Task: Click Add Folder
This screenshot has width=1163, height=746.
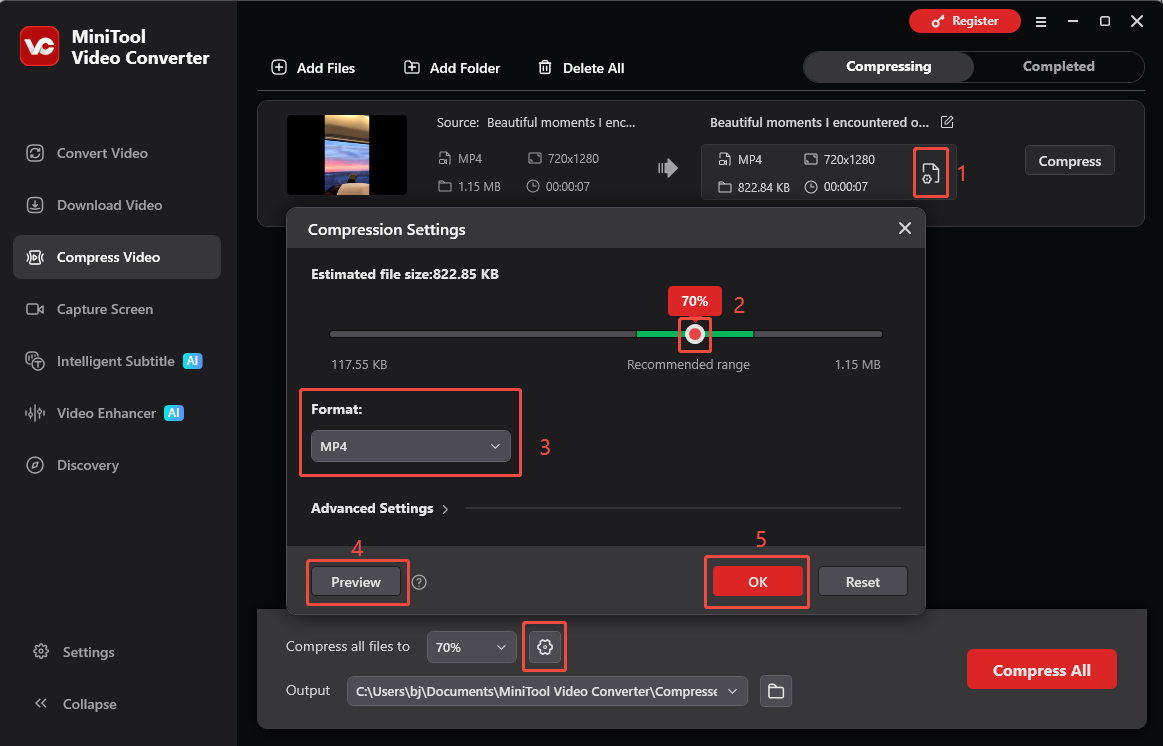Action: (452, 67)
